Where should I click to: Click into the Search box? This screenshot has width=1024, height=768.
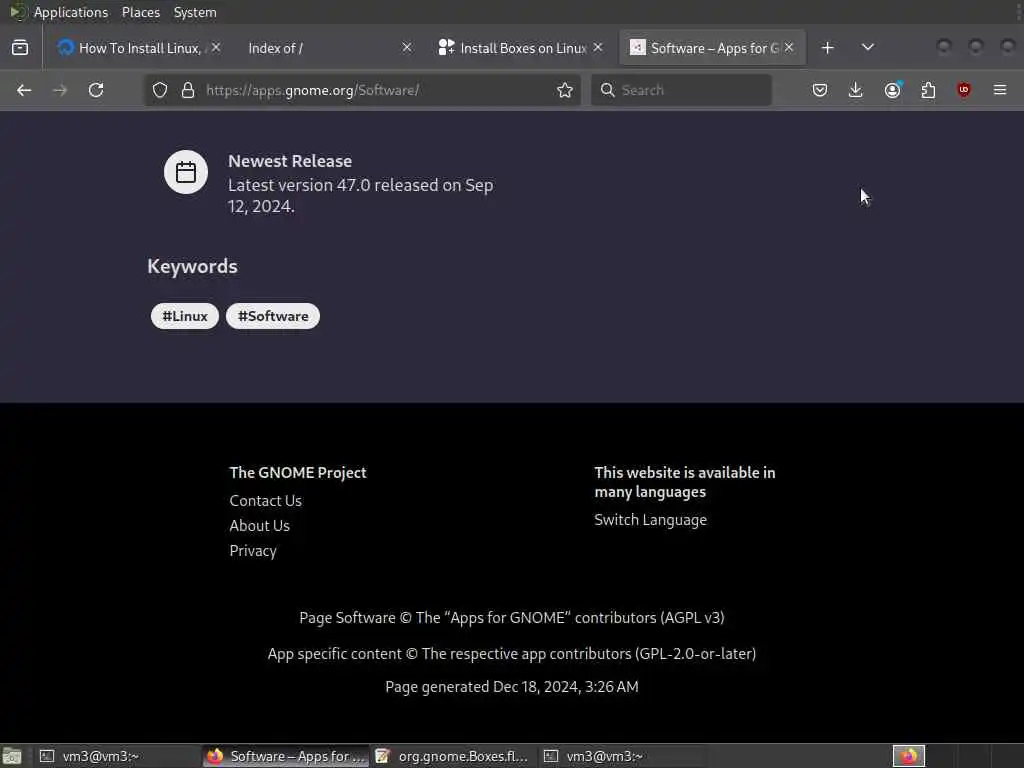point(681,90)
